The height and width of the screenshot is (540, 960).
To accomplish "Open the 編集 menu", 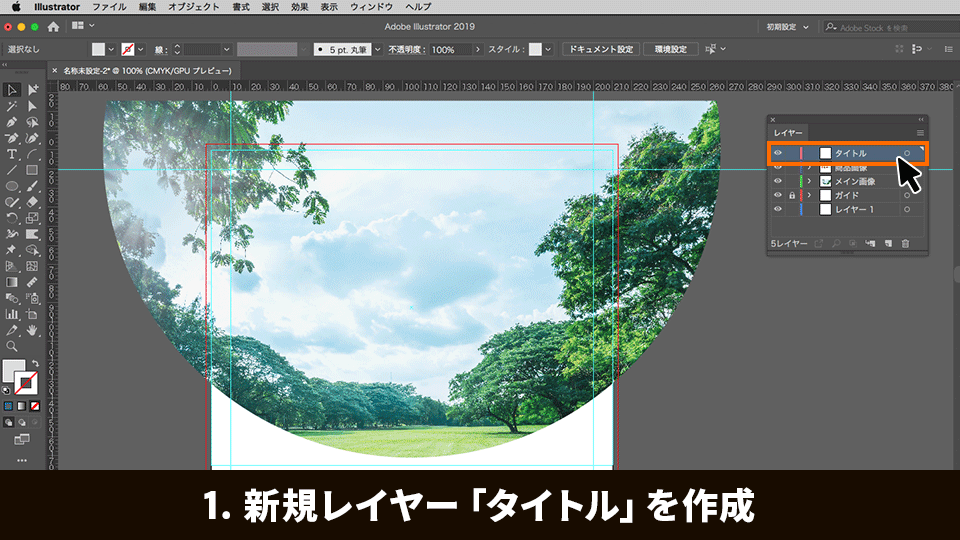I will (147, 7).
